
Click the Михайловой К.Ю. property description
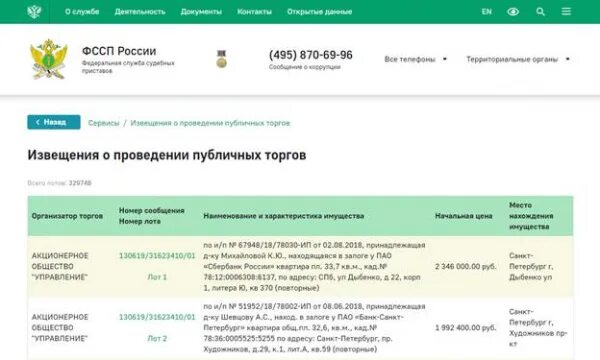pos(314,266)
